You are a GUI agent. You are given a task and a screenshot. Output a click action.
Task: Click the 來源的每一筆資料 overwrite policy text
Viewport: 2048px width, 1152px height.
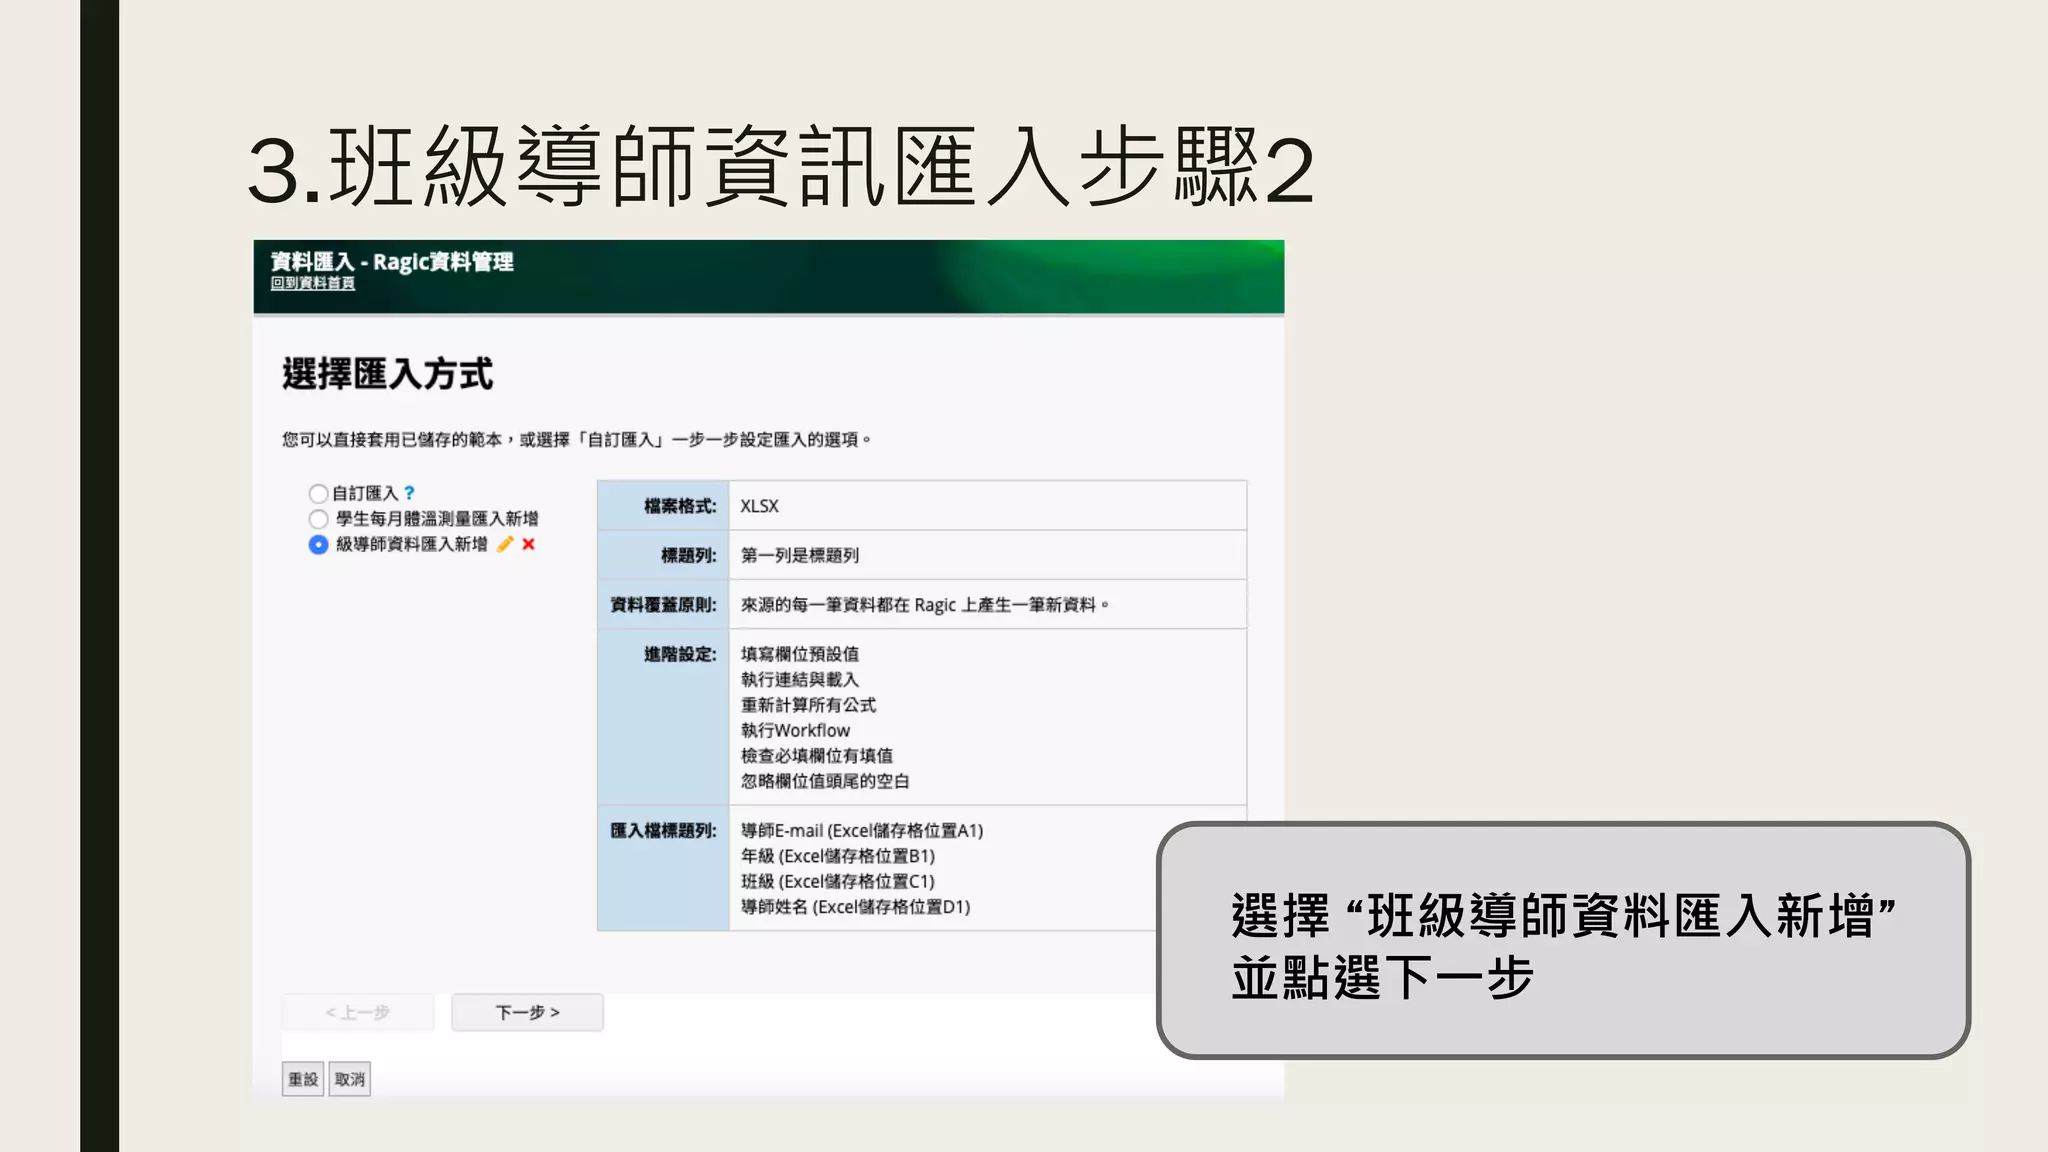tap(925, 605)
